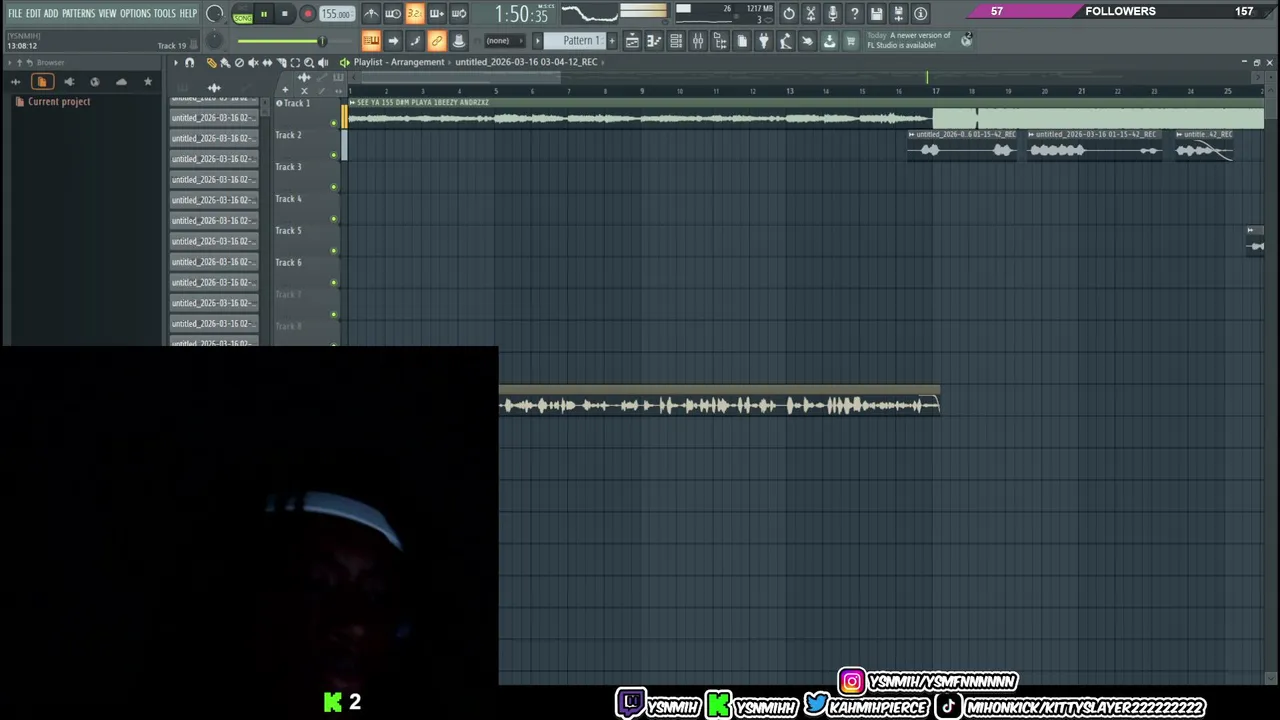The height and width of the screenshot is (720, 1280).
Task: Open the project picker icon
Action: click(x=742, y=41)
